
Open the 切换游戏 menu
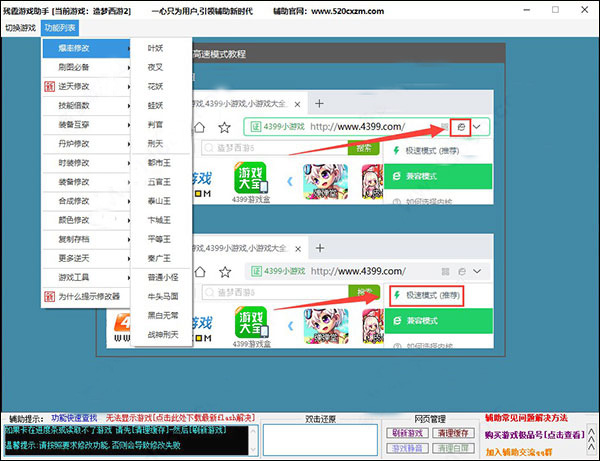pyautogui.click(x=20, y=28)
